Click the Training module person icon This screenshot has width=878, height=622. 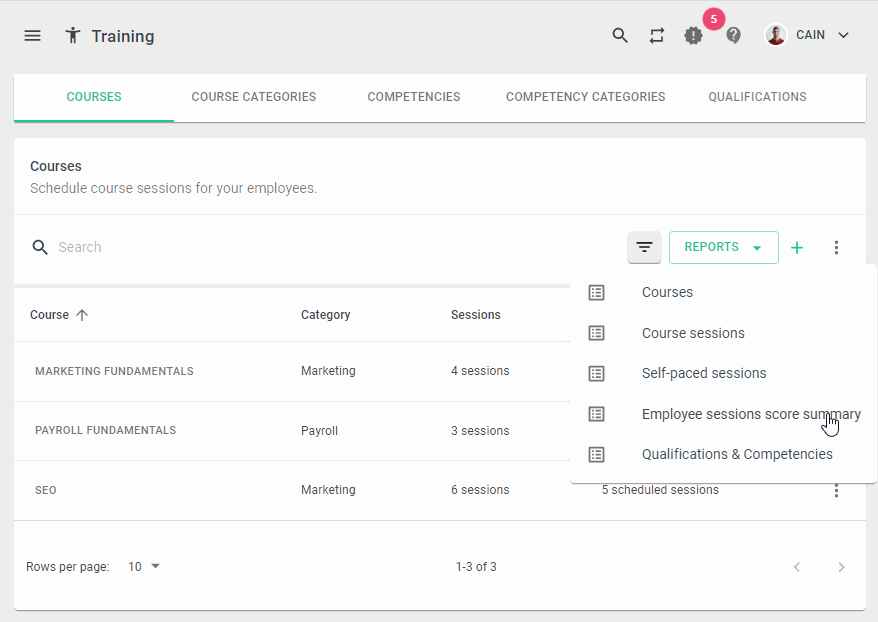73,36
